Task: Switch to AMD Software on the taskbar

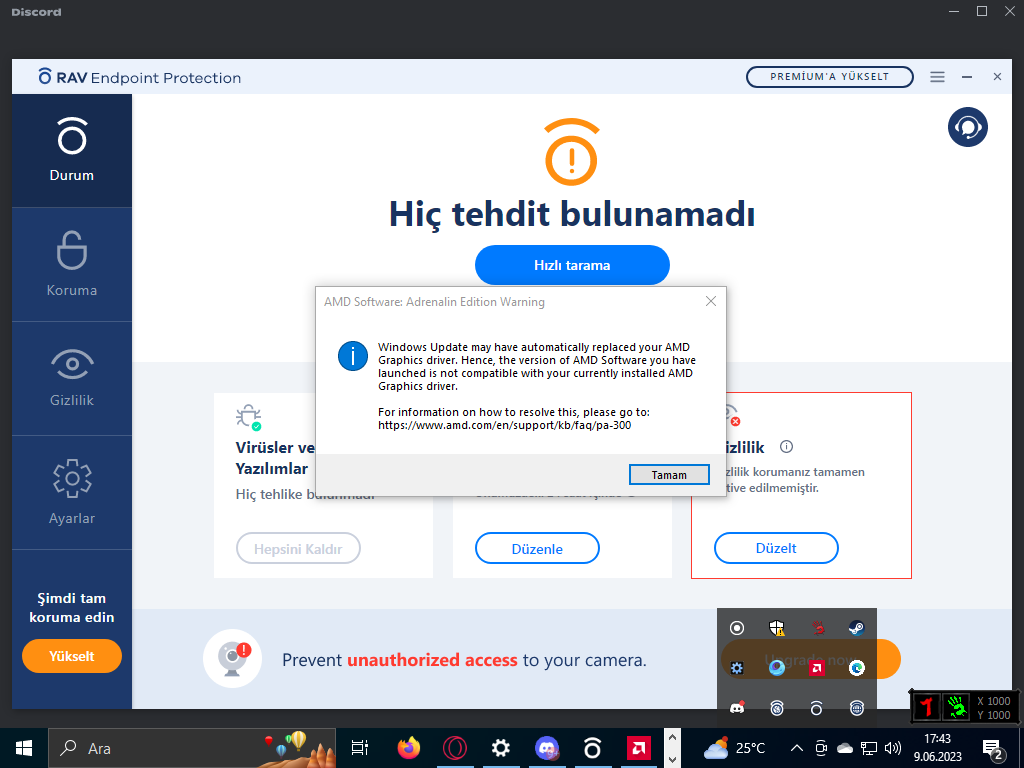Action: tap(638, 748)
